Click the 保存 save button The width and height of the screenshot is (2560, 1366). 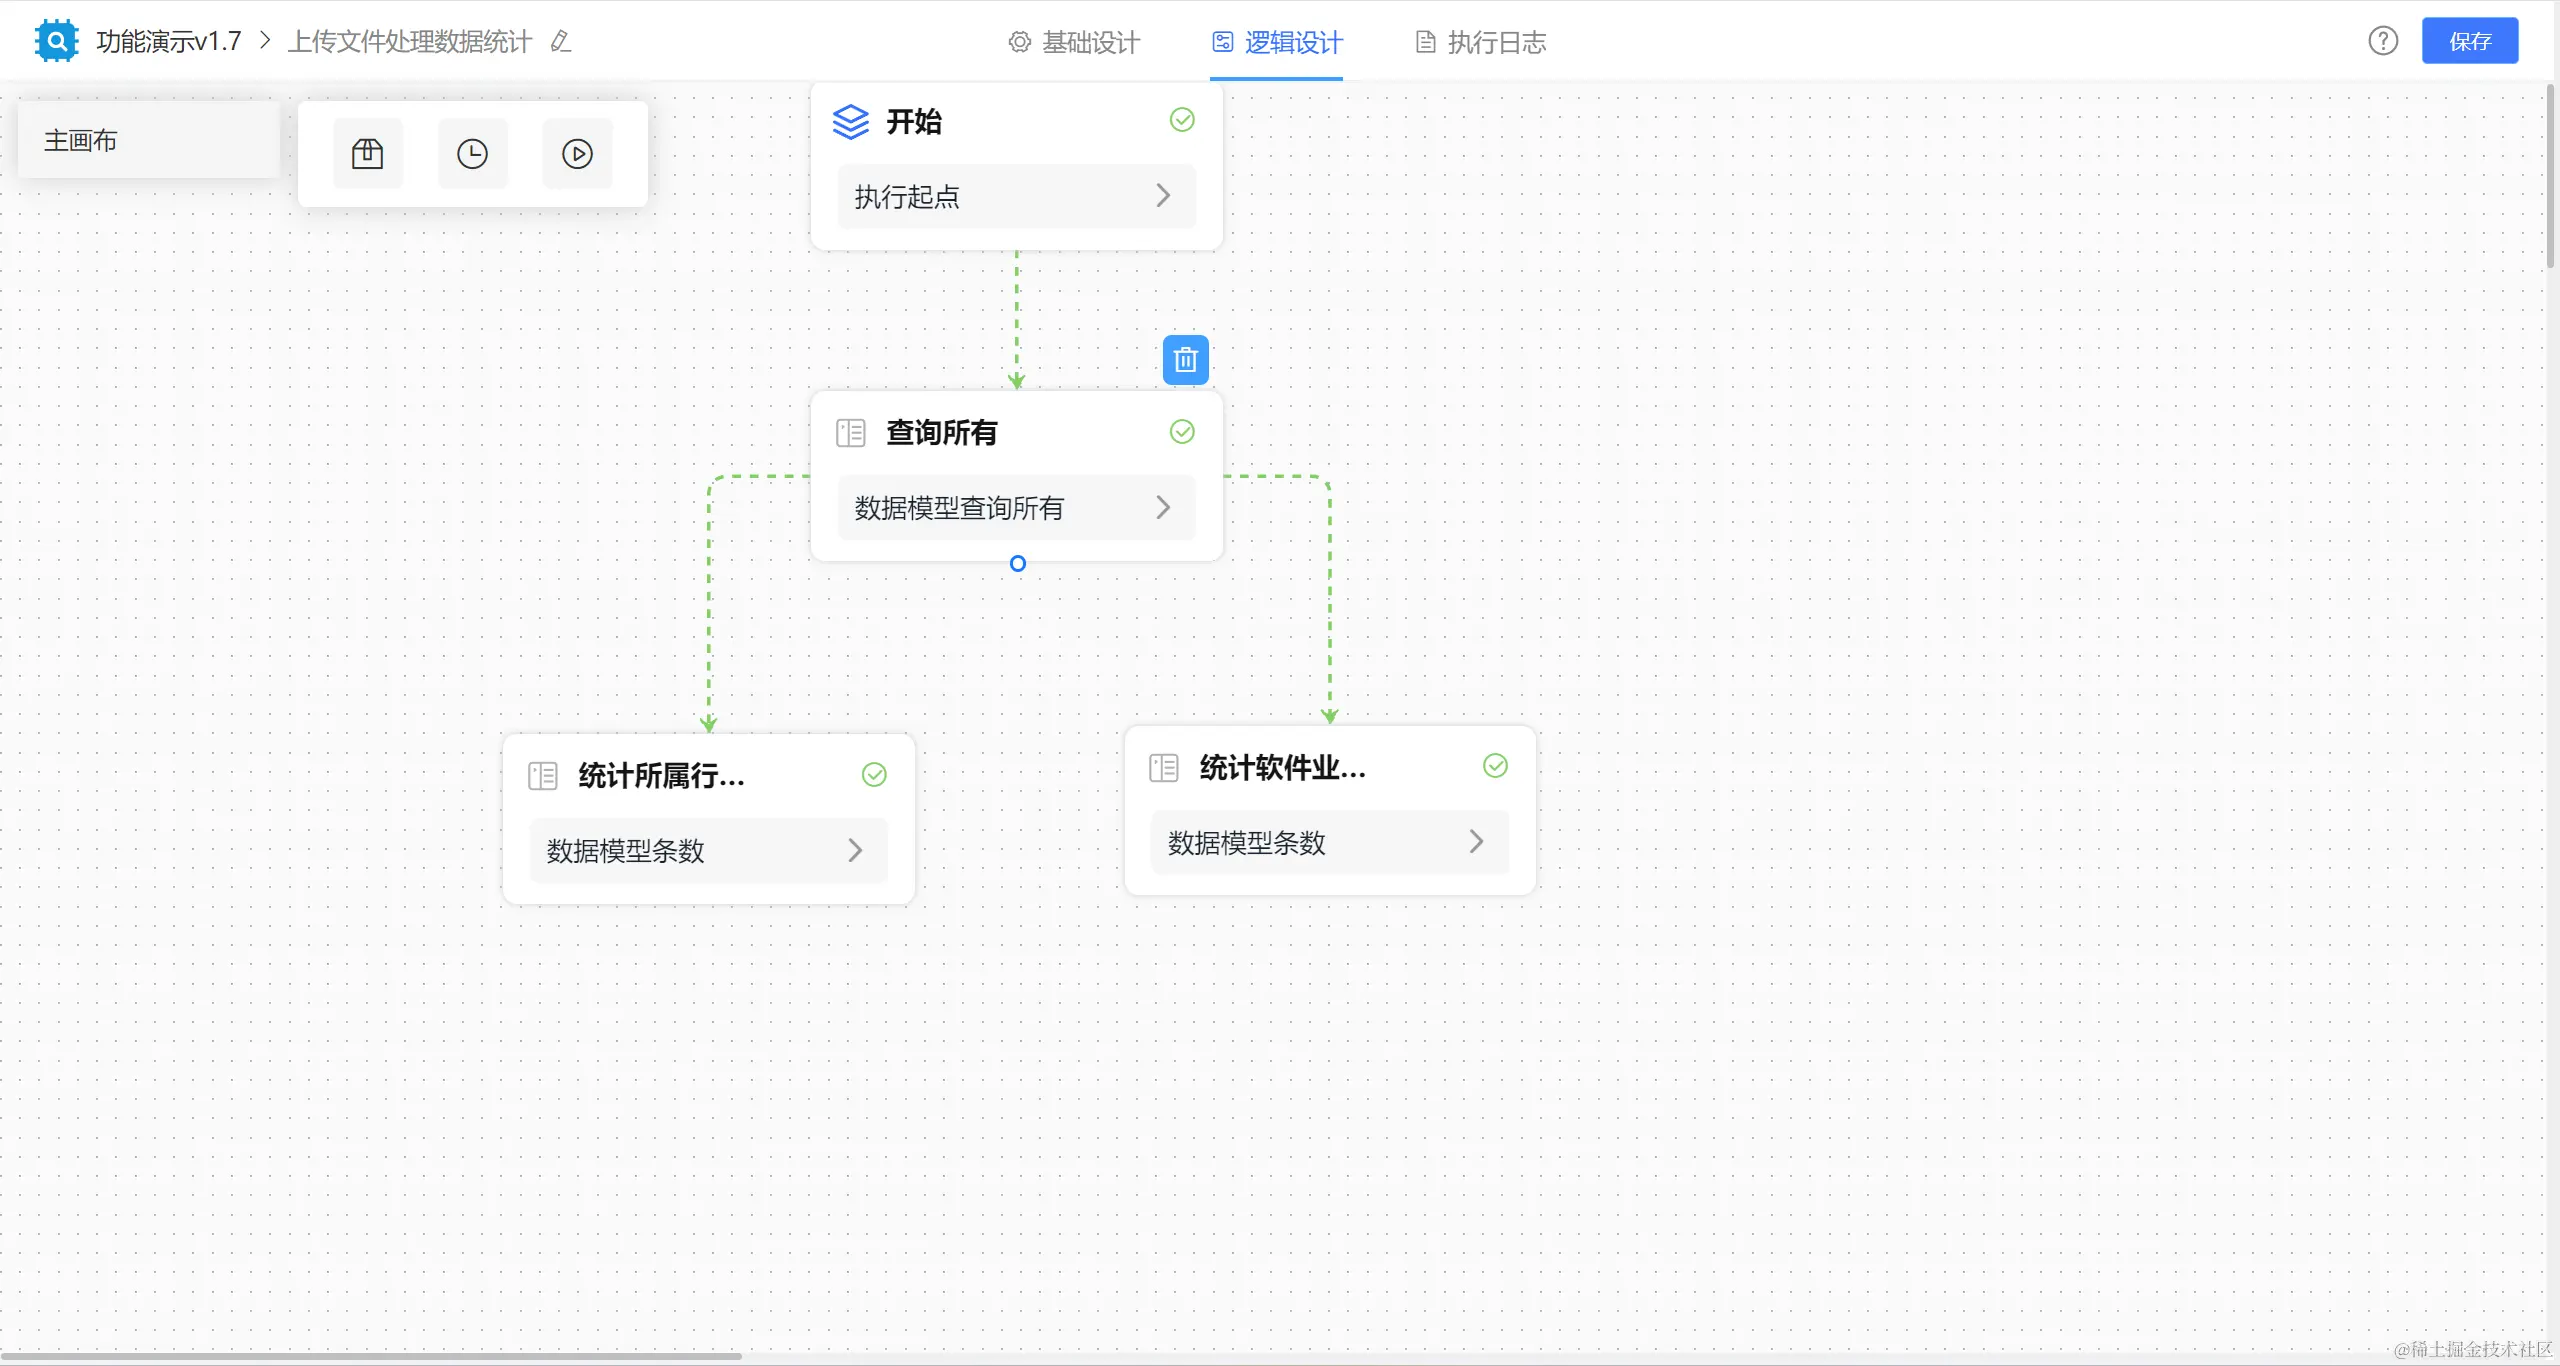[2469, 41]
